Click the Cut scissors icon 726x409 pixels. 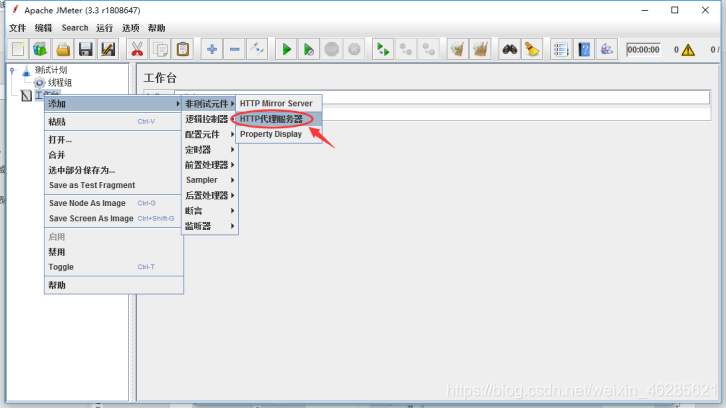click(x=137, y=49)
